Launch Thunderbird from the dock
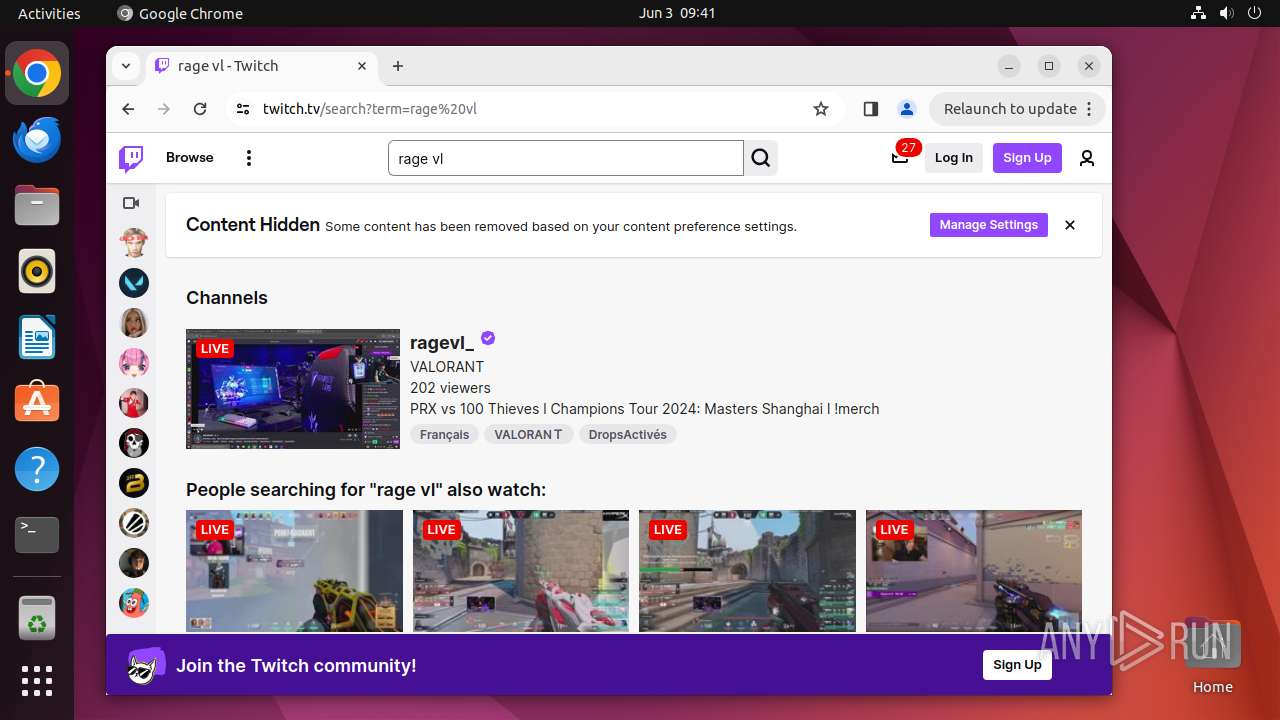 pyautogui.click(x=37, y=140)
